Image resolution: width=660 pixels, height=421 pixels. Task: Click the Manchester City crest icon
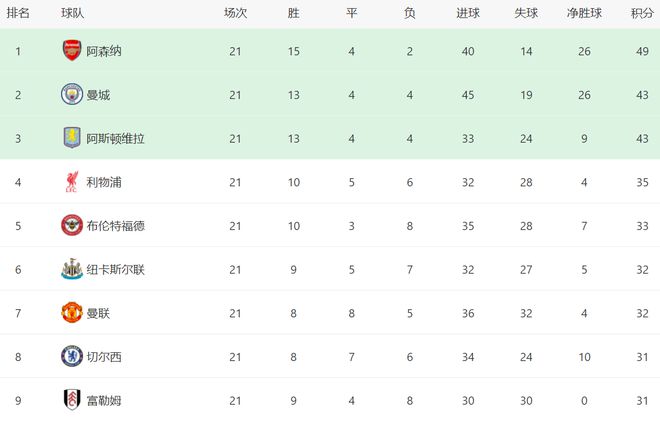coord(72,94)
